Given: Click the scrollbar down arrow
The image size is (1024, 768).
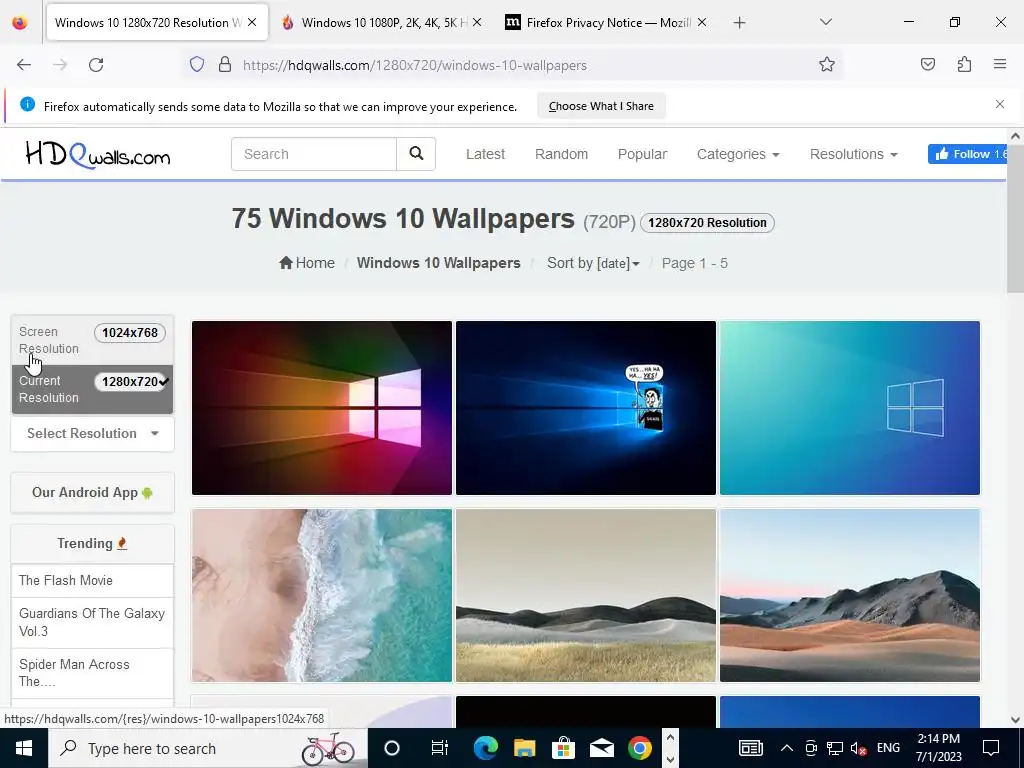Looking at the screenshot, I should click(1015, 720).
